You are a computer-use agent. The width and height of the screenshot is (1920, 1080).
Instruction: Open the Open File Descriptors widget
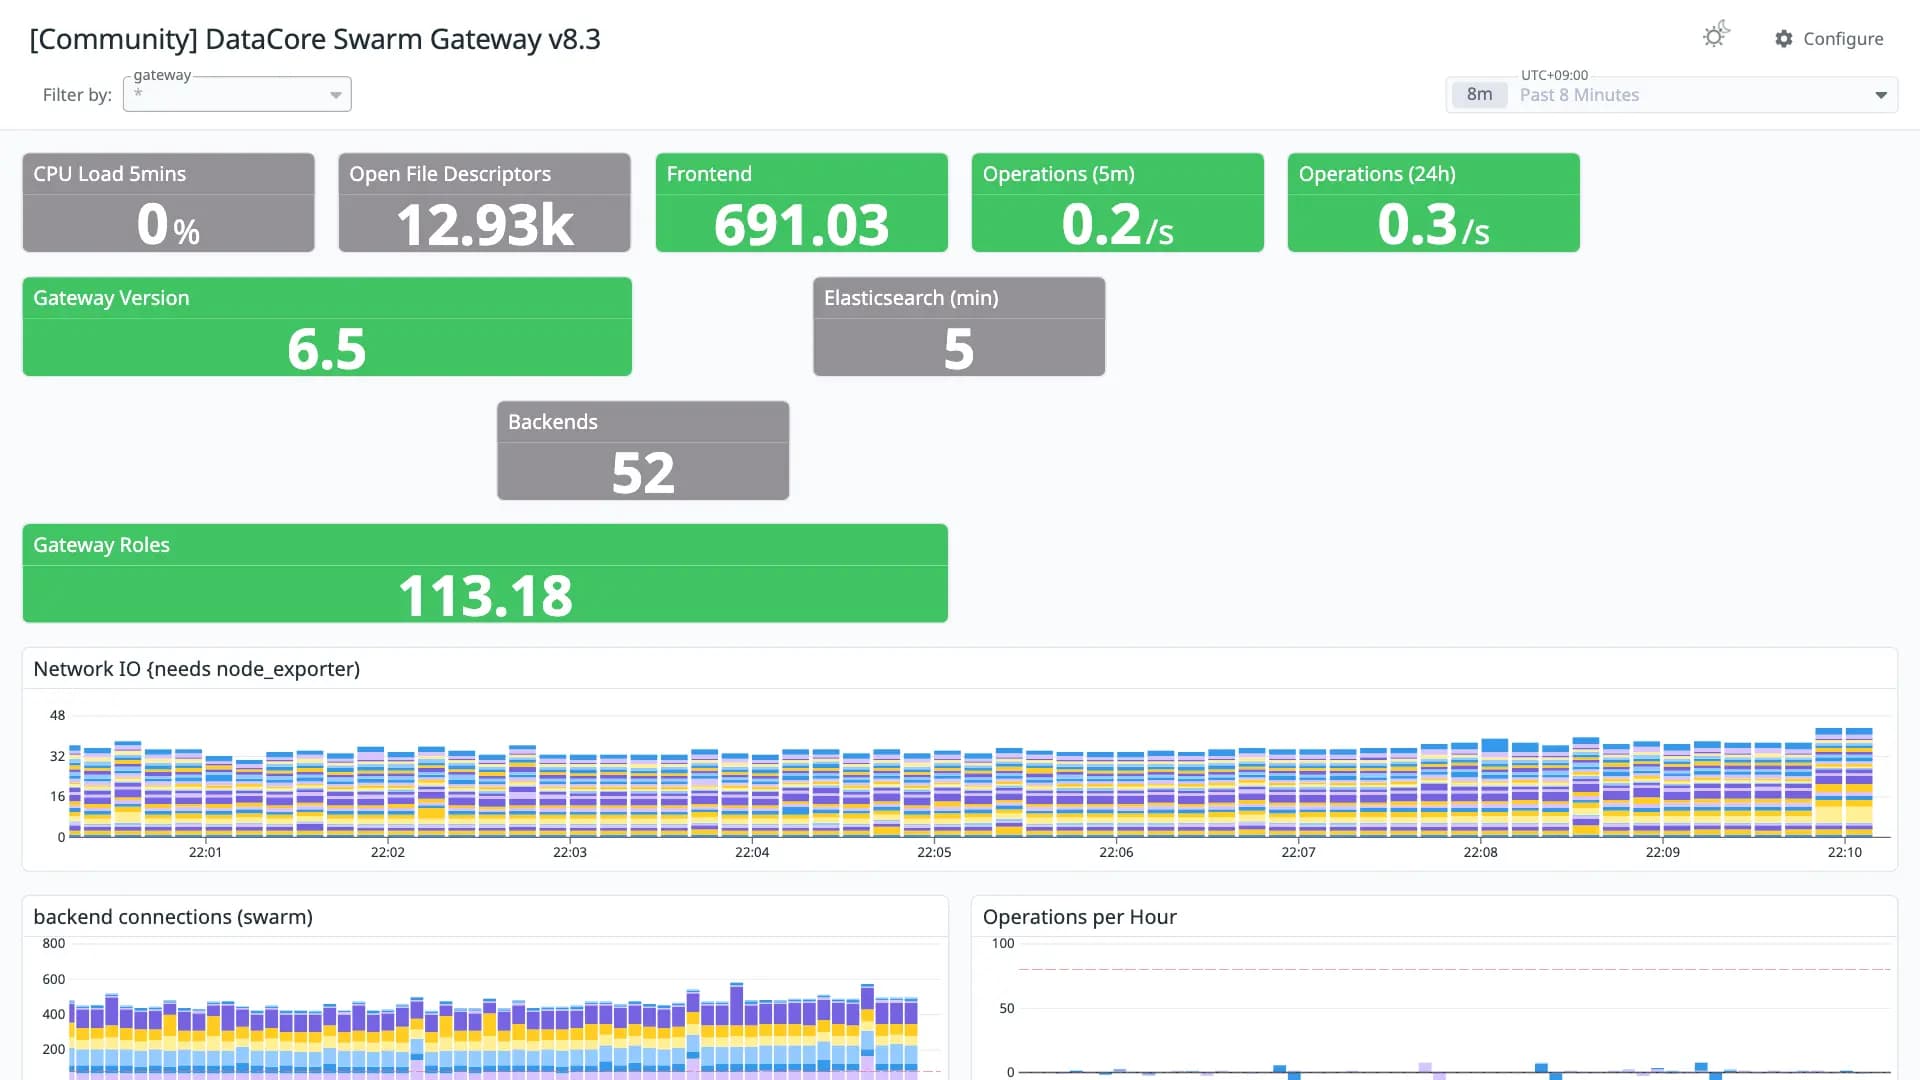(484, 202)
